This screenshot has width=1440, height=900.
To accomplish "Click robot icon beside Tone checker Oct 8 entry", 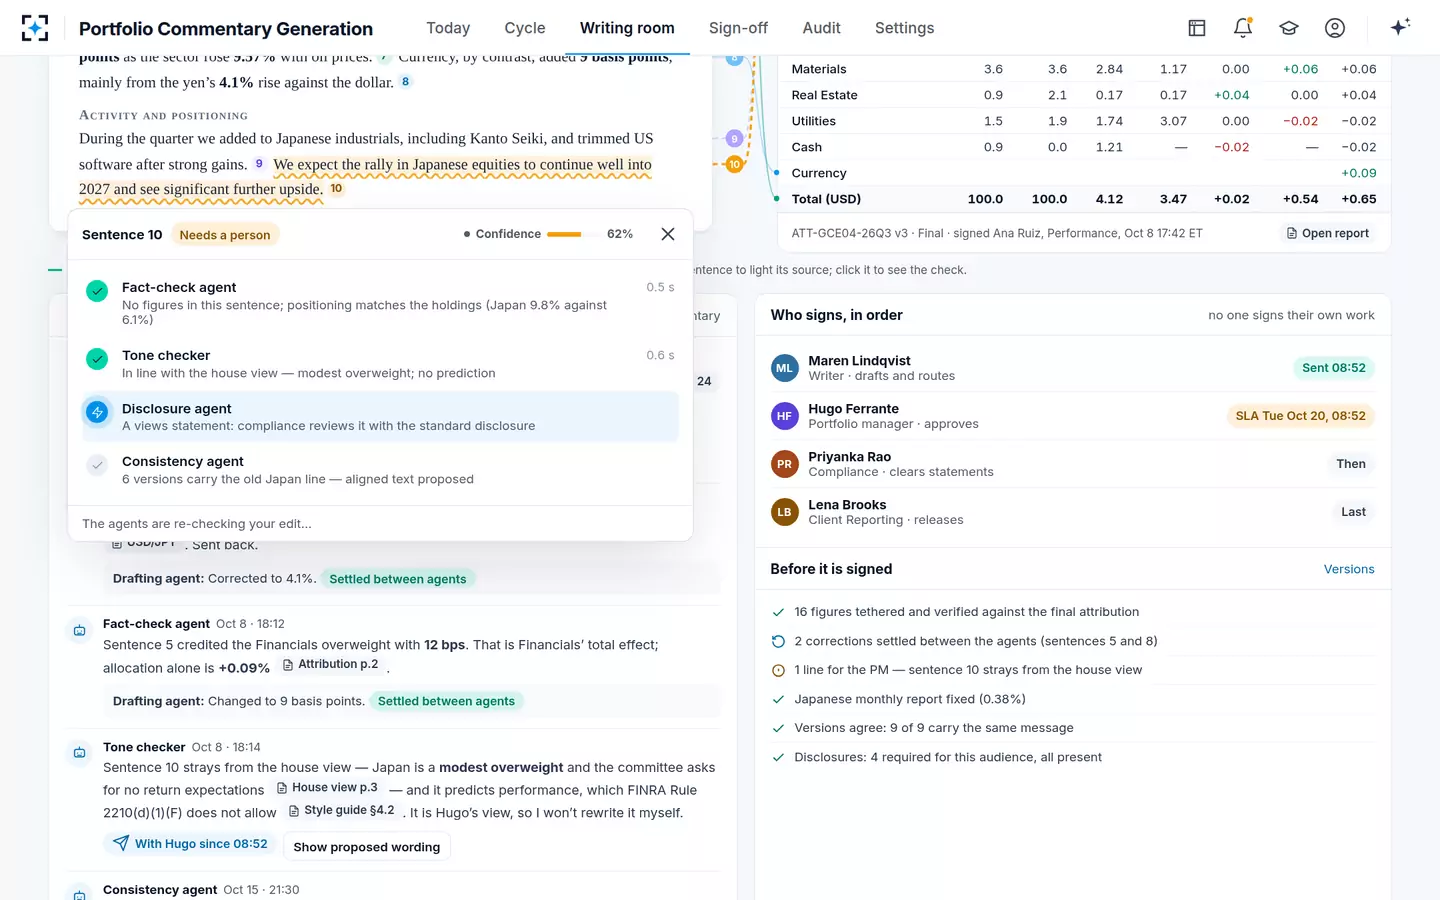I will tap(79, 753).
